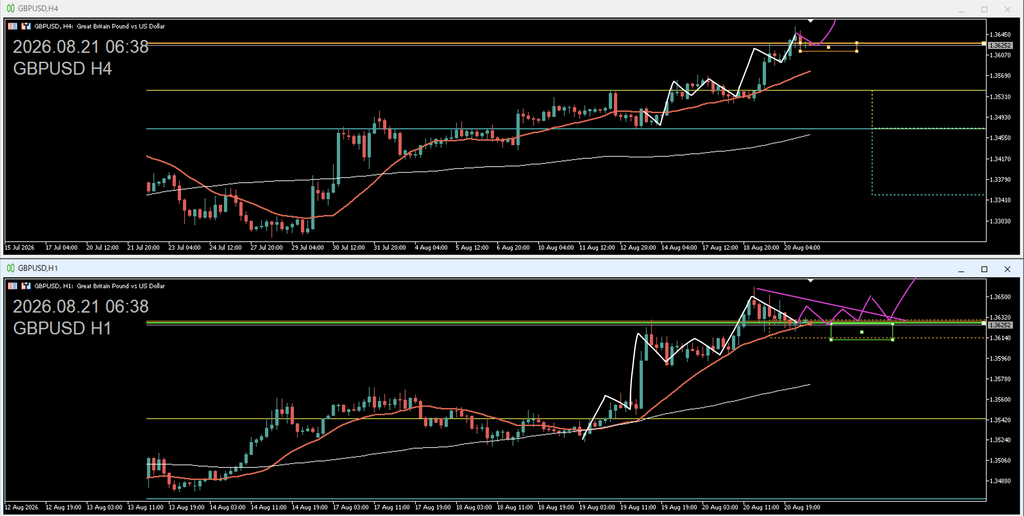Viewport: 1024px width, 516px height.
Task: Select the orange horizontal line handle on H4 price axis
Action: [984, 43]
